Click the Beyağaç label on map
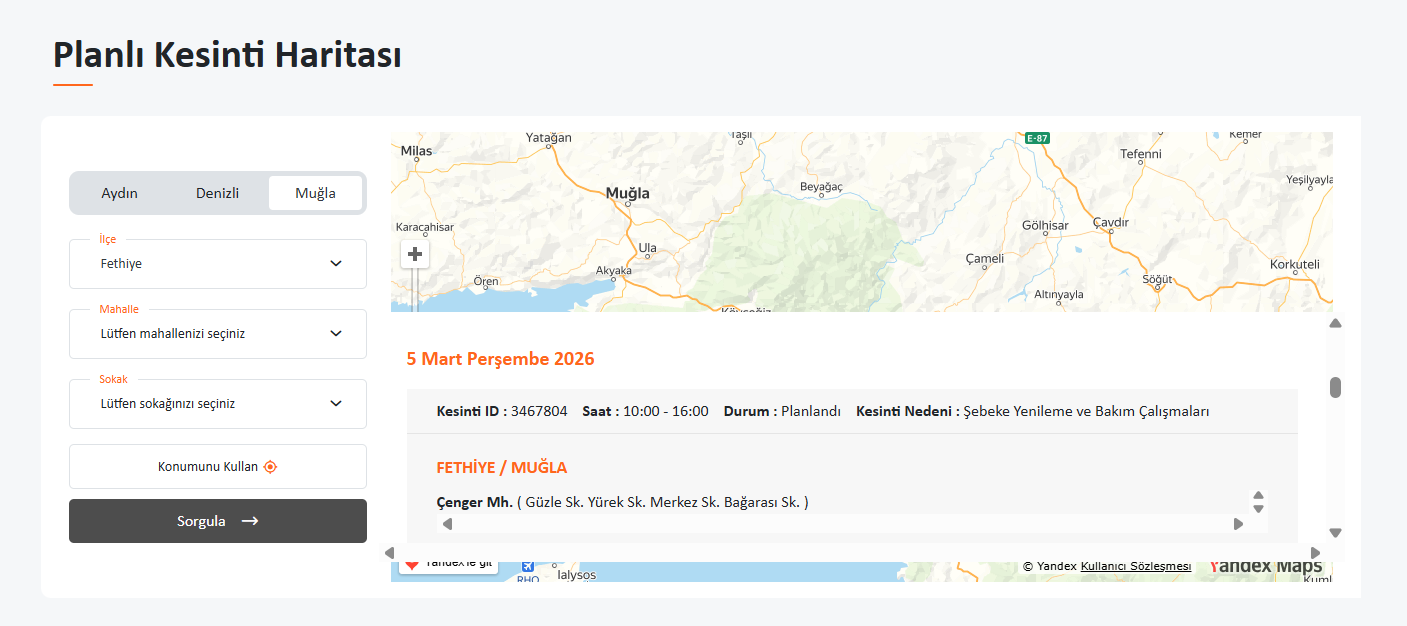1407x626 pixels. coord(822,187)
